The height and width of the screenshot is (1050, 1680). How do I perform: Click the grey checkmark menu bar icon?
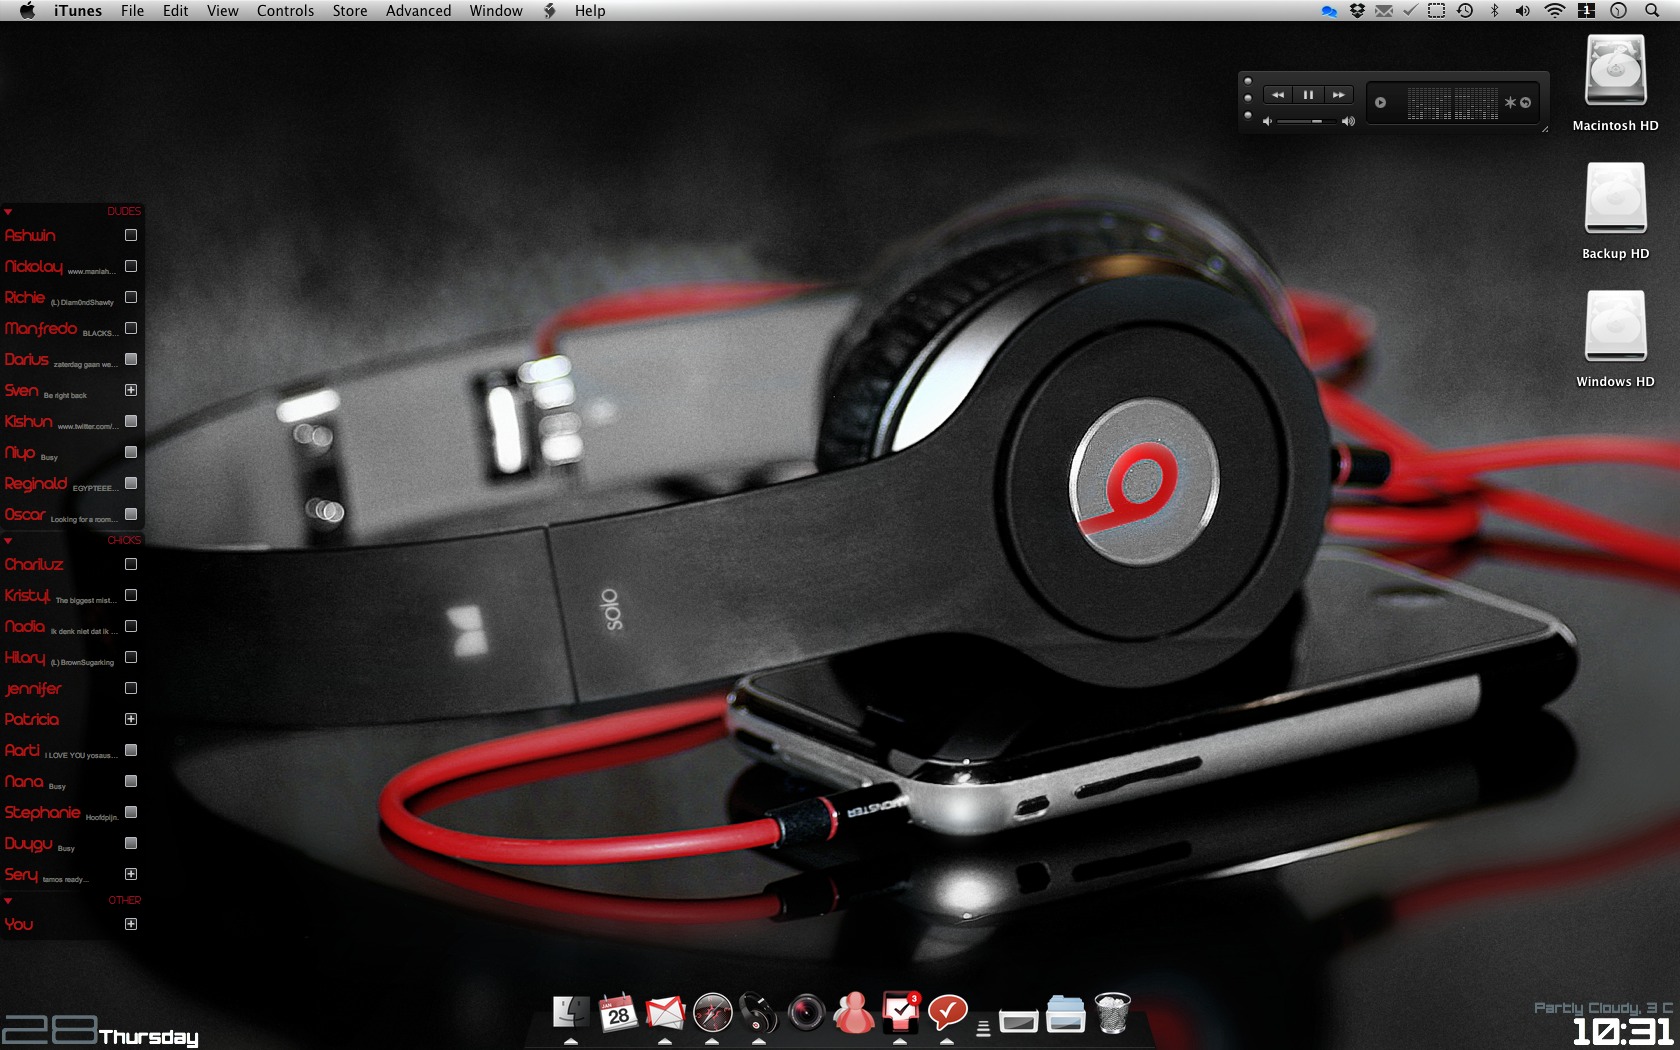(1410, 11)
